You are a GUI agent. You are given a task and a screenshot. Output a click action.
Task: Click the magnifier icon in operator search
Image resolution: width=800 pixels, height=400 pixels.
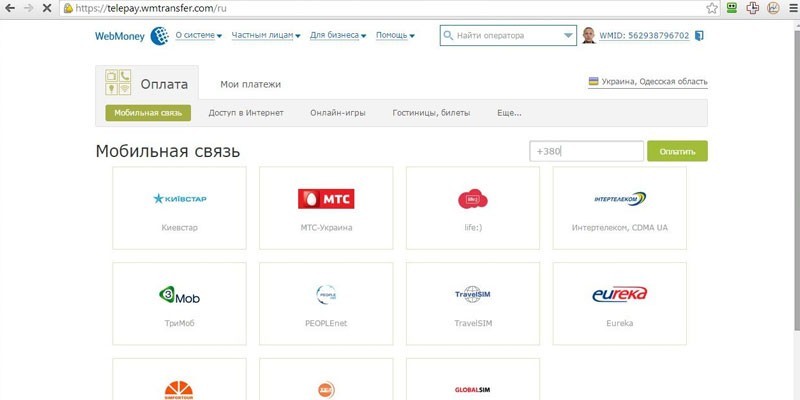click(x=448, y=36)
